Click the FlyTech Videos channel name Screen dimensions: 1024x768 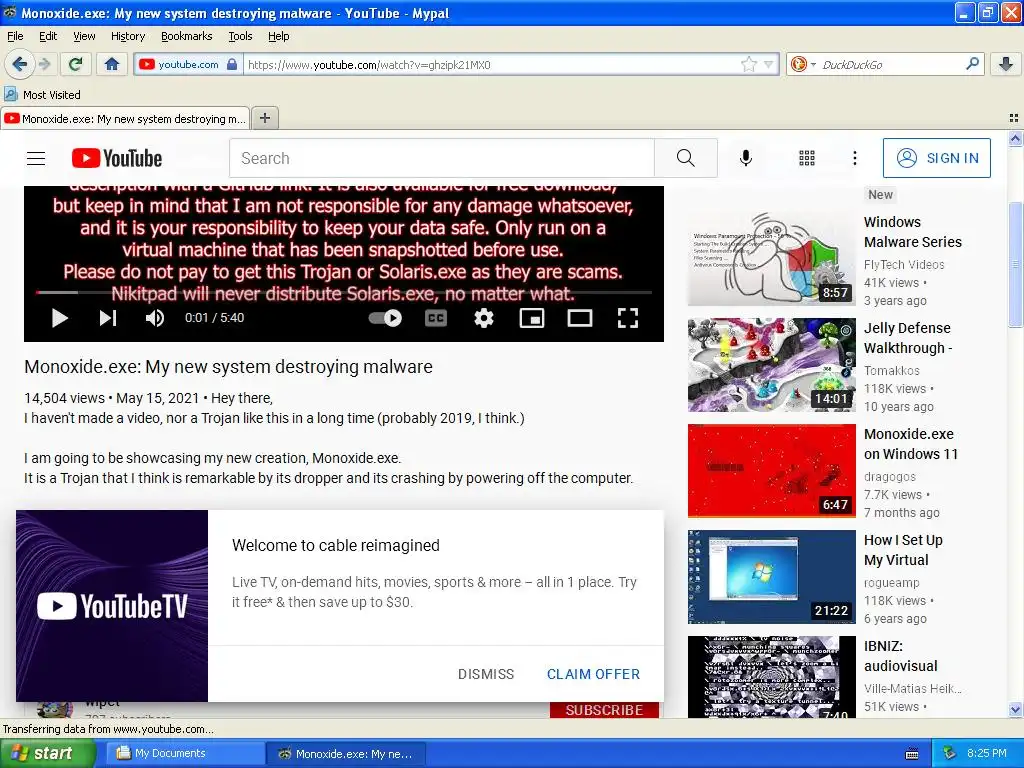904,264
